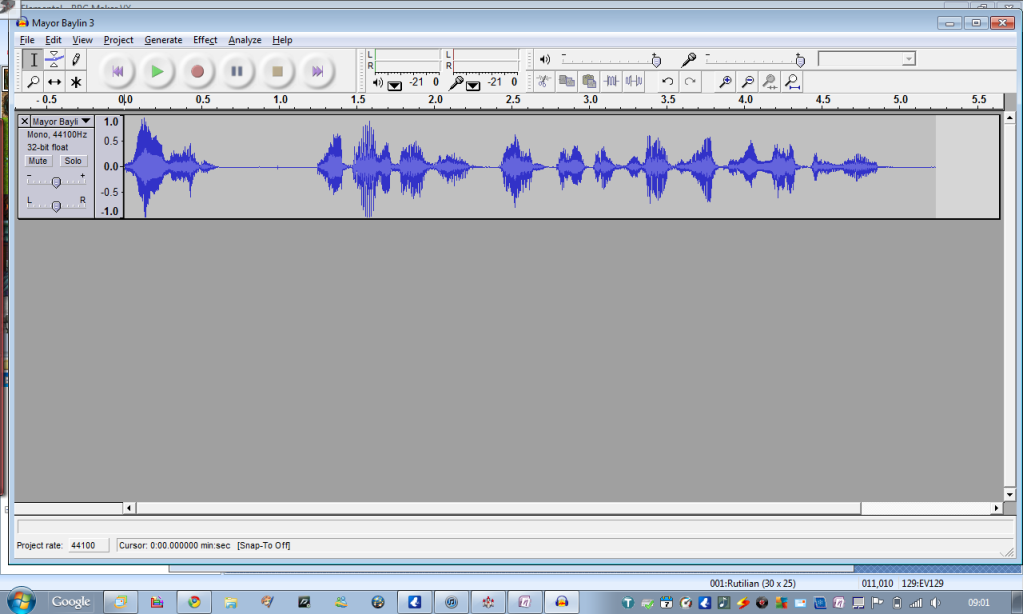The width and height of the screenshot is (1023, 614).
Task: Activate the Time Shift tool
Action: tap(55, 82)
